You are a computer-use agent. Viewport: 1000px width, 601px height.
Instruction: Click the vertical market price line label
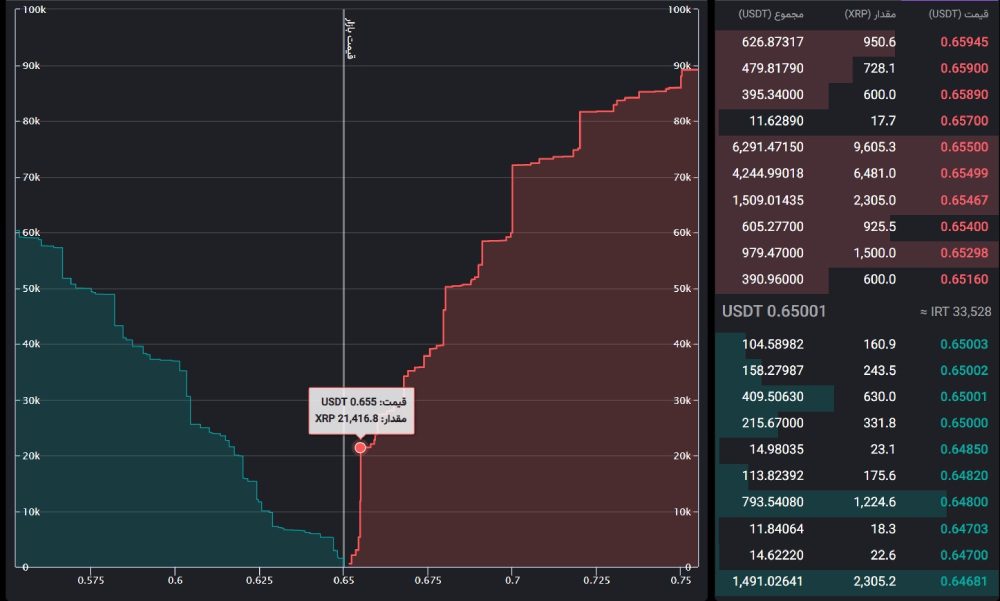pyautogui.click(x=349, y=38)
